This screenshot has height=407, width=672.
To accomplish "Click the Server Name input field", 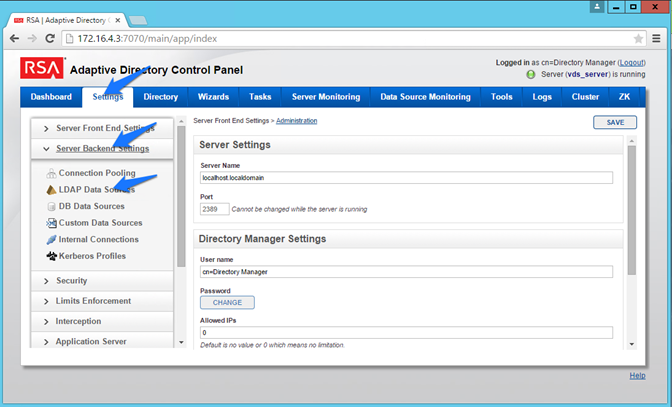I will click(406, 178).
